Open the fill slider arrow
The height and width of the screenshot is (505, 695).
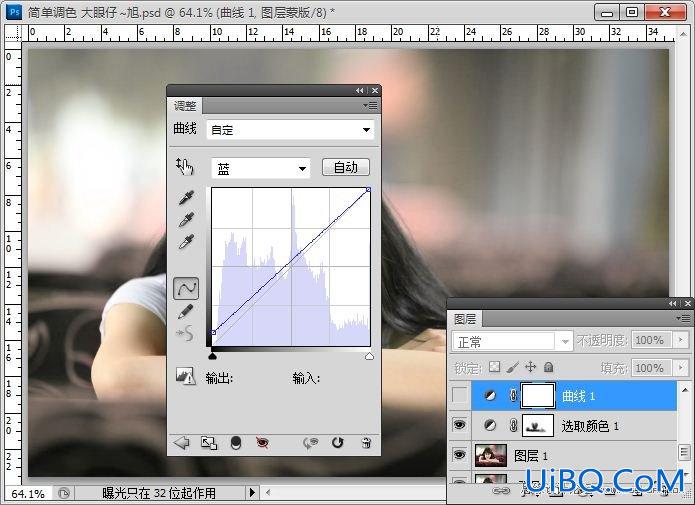point(681,368)
